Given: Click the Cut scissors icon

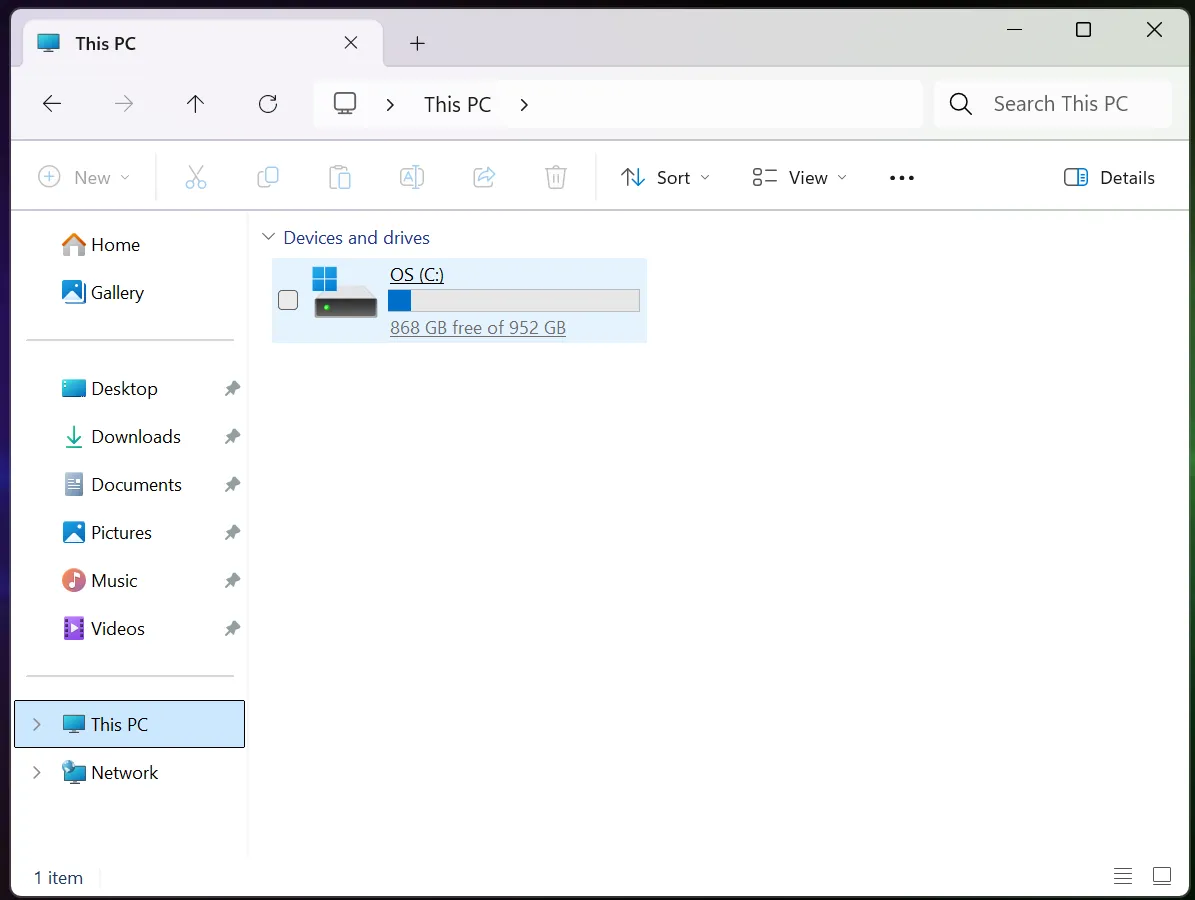Looking at the screenshot, I should [x=196, y=178].
